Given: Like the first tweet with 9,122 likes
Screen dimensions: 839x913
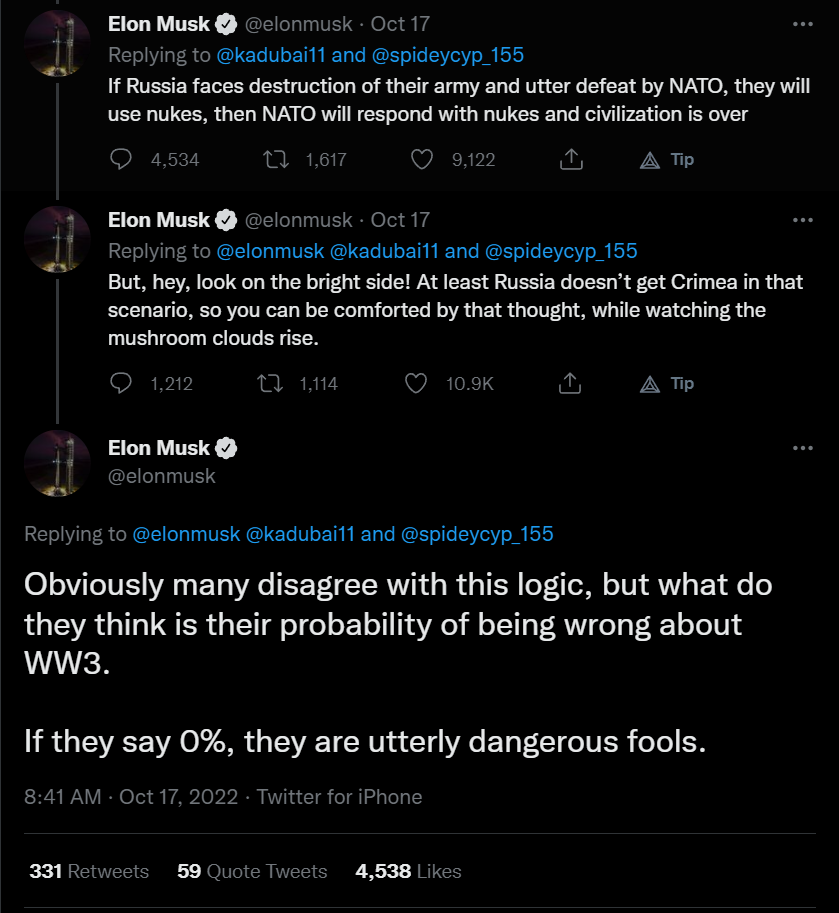Looking at the screenshot, I should pyautogui.click(x=422, y=159).
